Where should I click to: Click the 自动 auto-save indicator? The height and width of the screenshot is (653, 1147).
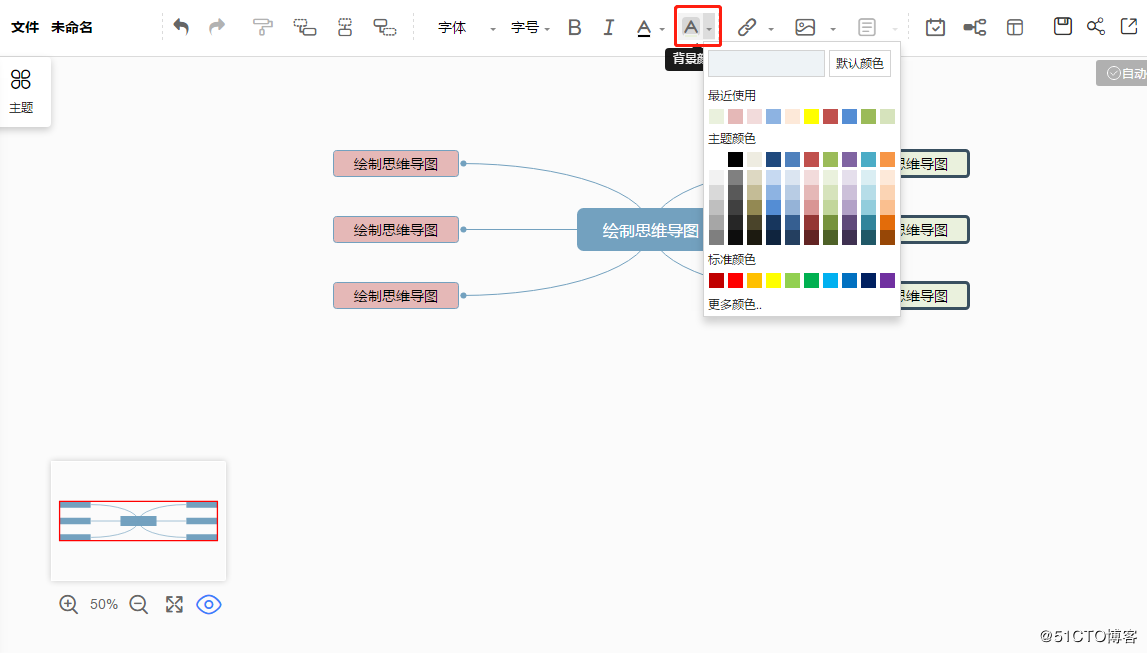[x=1121, y=73]
